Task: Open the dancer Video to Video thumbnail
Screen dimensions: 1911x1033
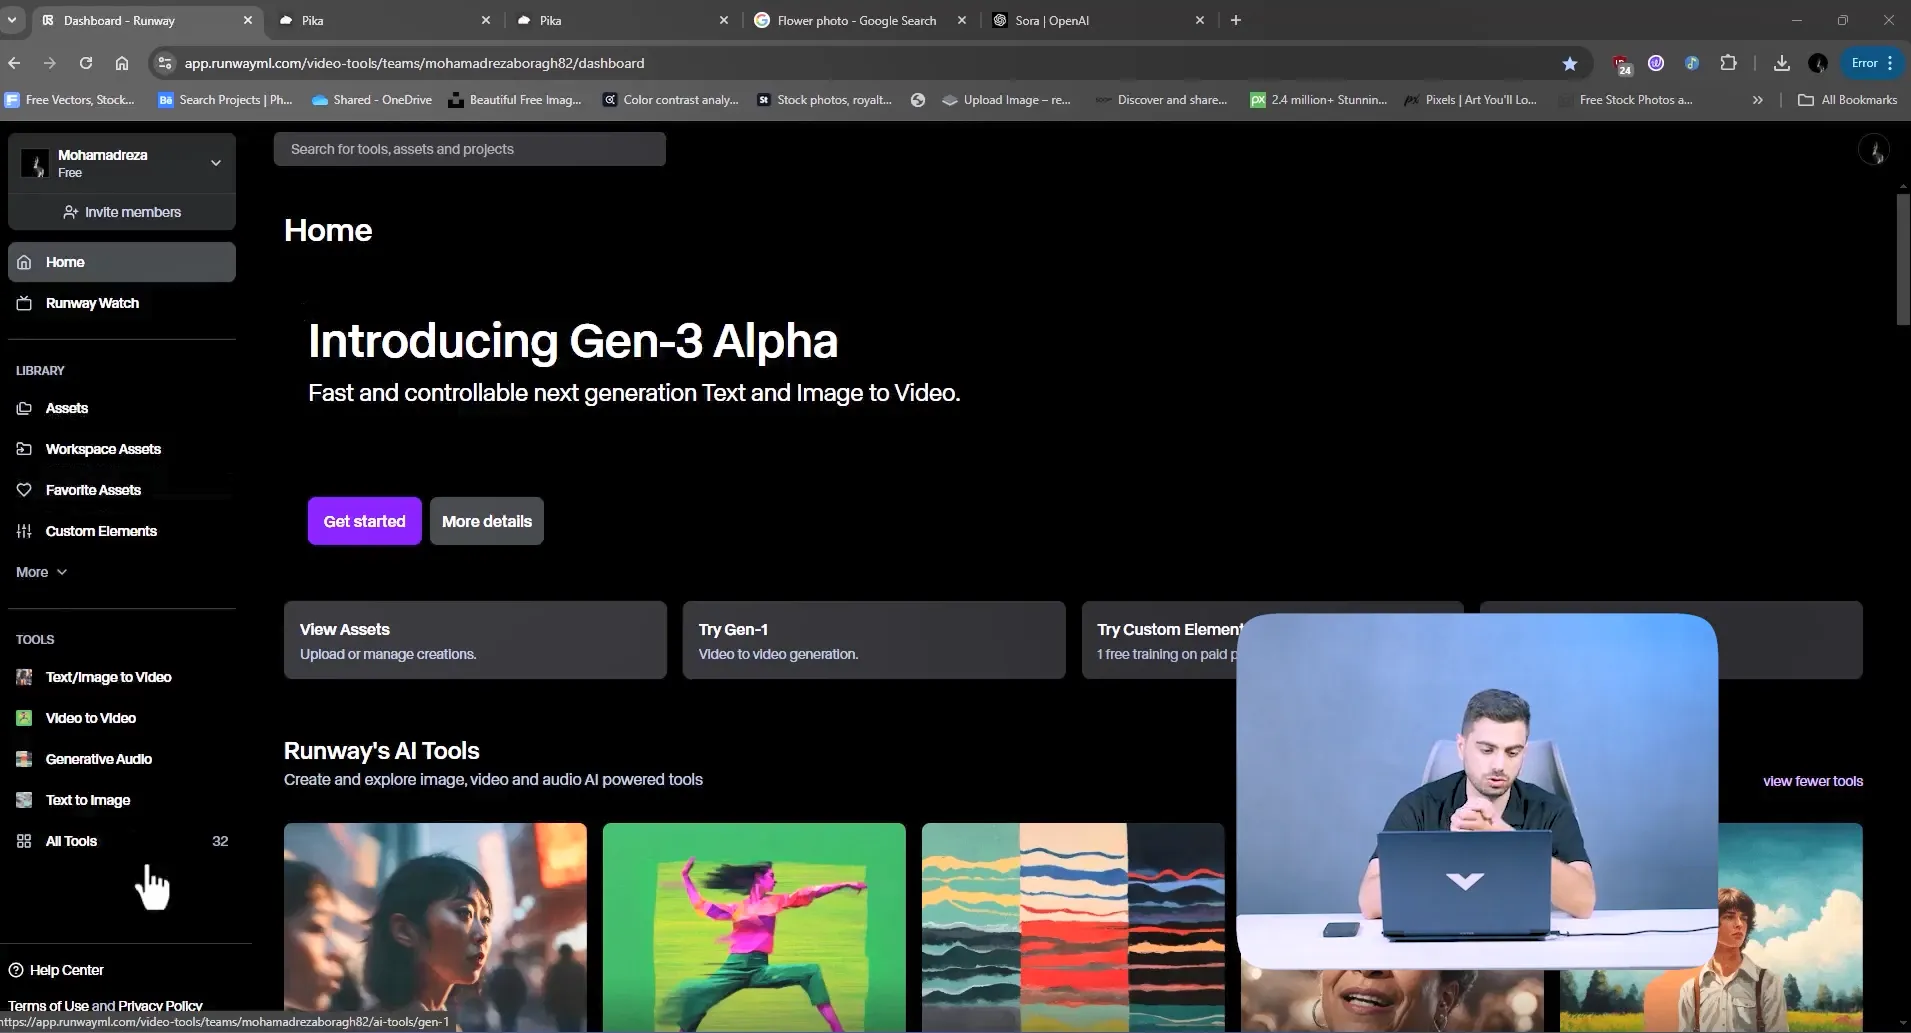Action: [x=754, y=926]
